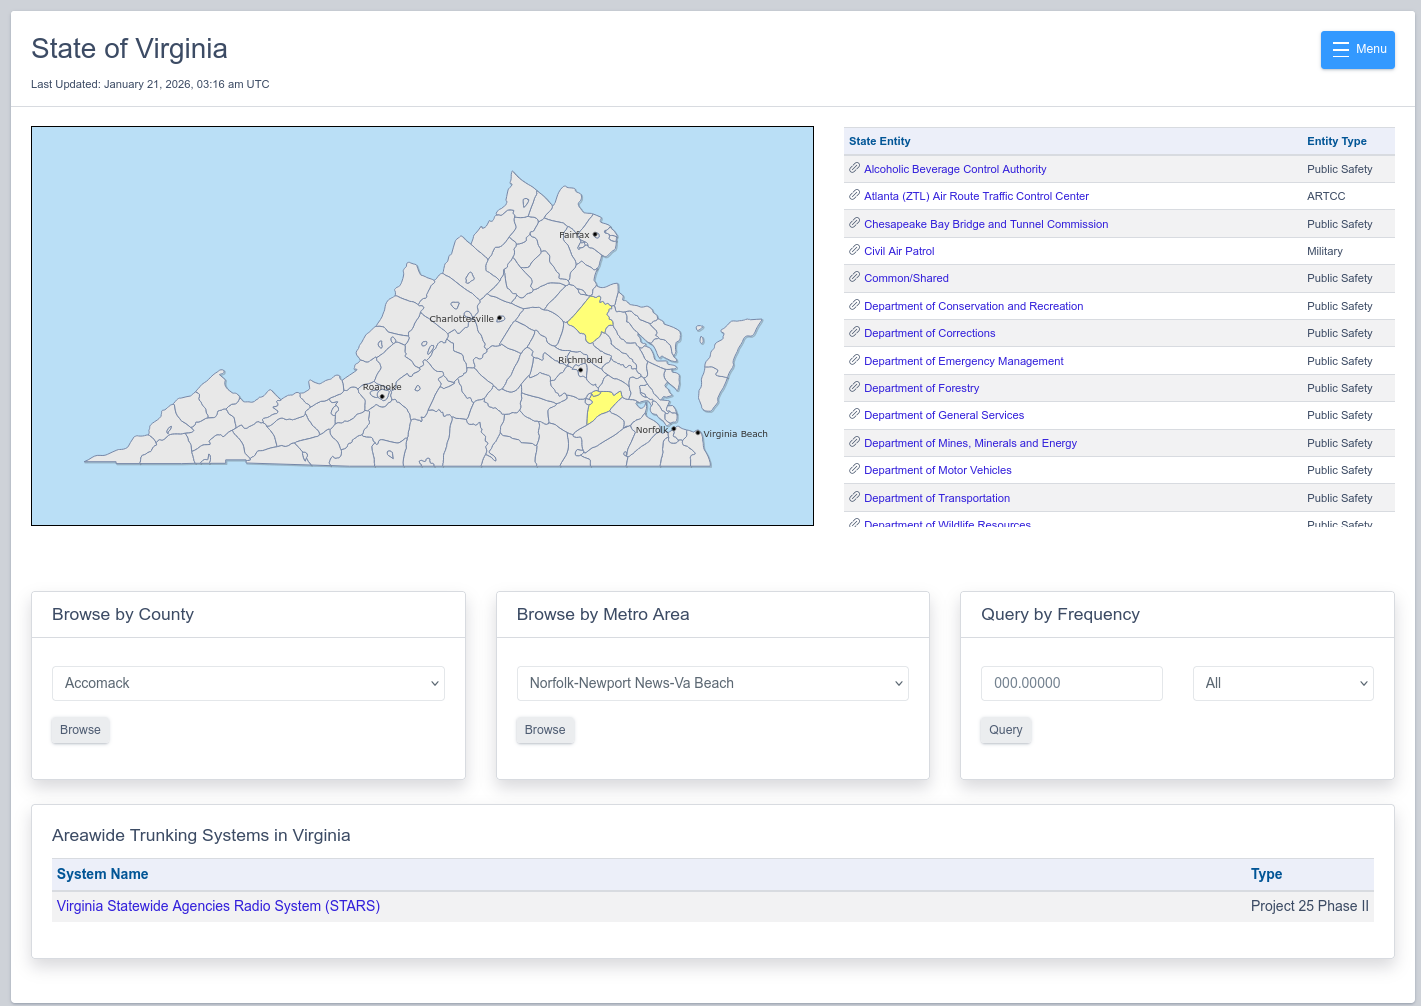Click link icon beside Alcoholic Beverage Control Authority
1421x1006 pixels.
[x=854, y=168]
